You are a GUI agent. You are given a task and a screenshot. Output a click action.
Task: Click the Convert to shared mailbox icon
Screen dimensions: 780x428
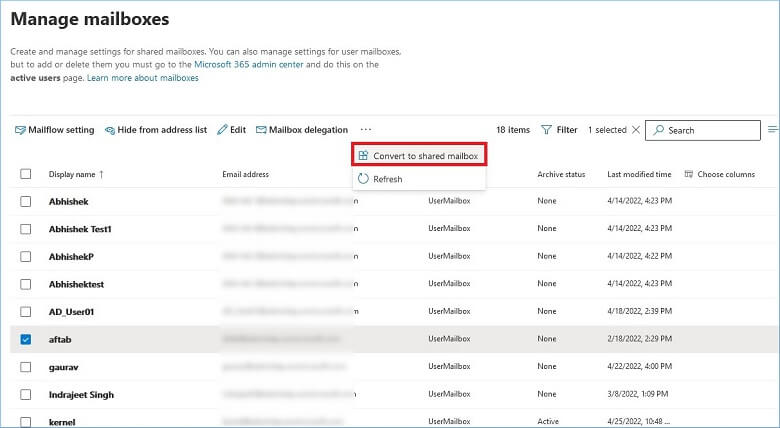pyautogui.click(x=363, y=155)
